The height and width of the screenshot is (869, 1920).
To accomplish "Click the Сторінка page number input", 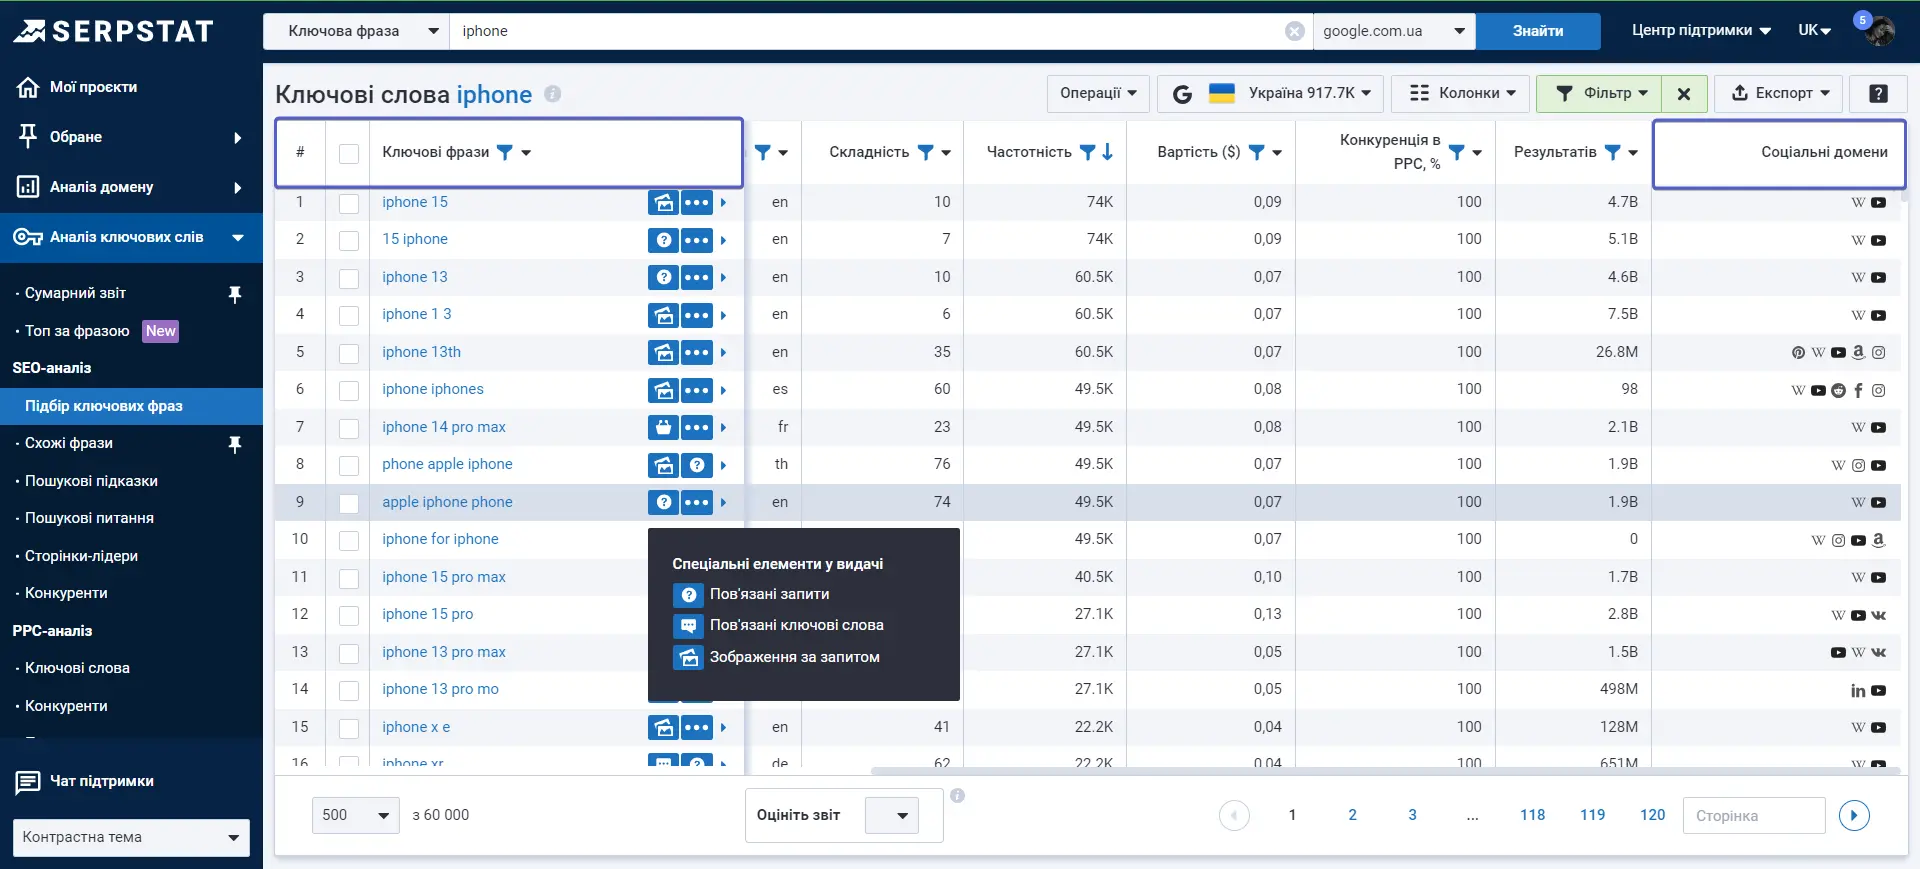I will pos(1754,815).
